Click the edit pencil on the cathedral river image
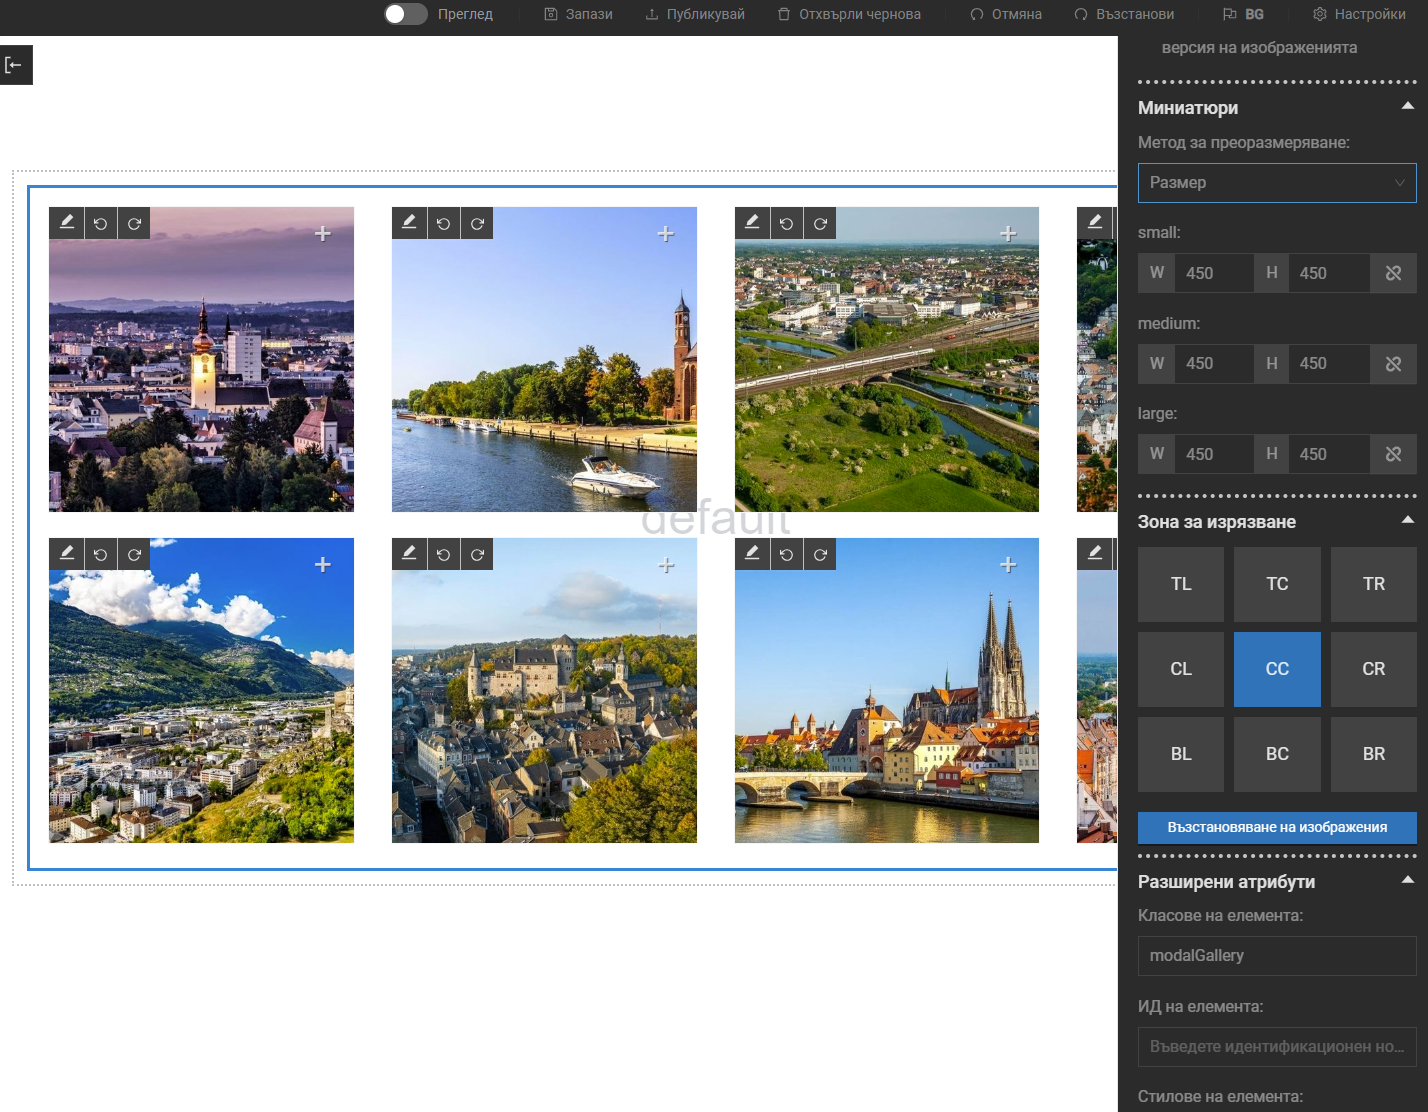1428x1112 pixels. (752, 554)
